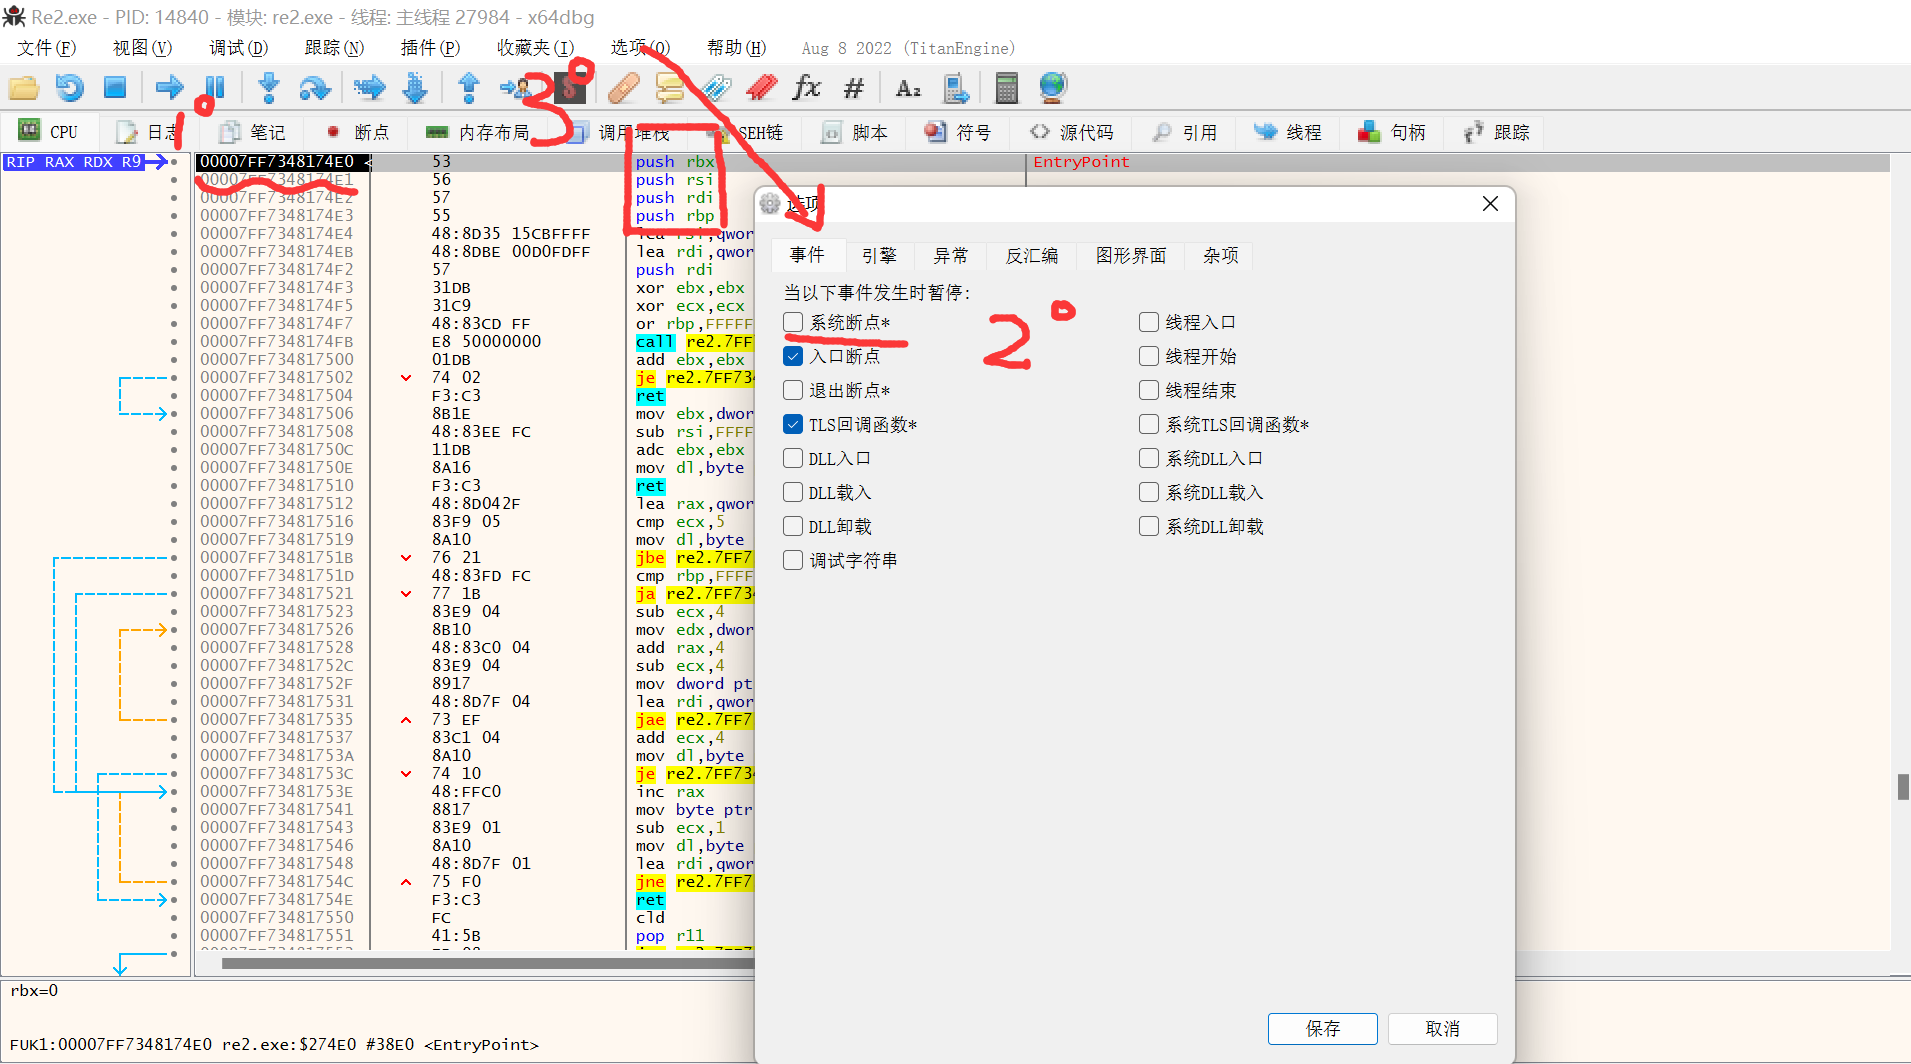This screenshot has height=1064, width=1911.
Task: Open functions with the fx icon
Action: 806,88
